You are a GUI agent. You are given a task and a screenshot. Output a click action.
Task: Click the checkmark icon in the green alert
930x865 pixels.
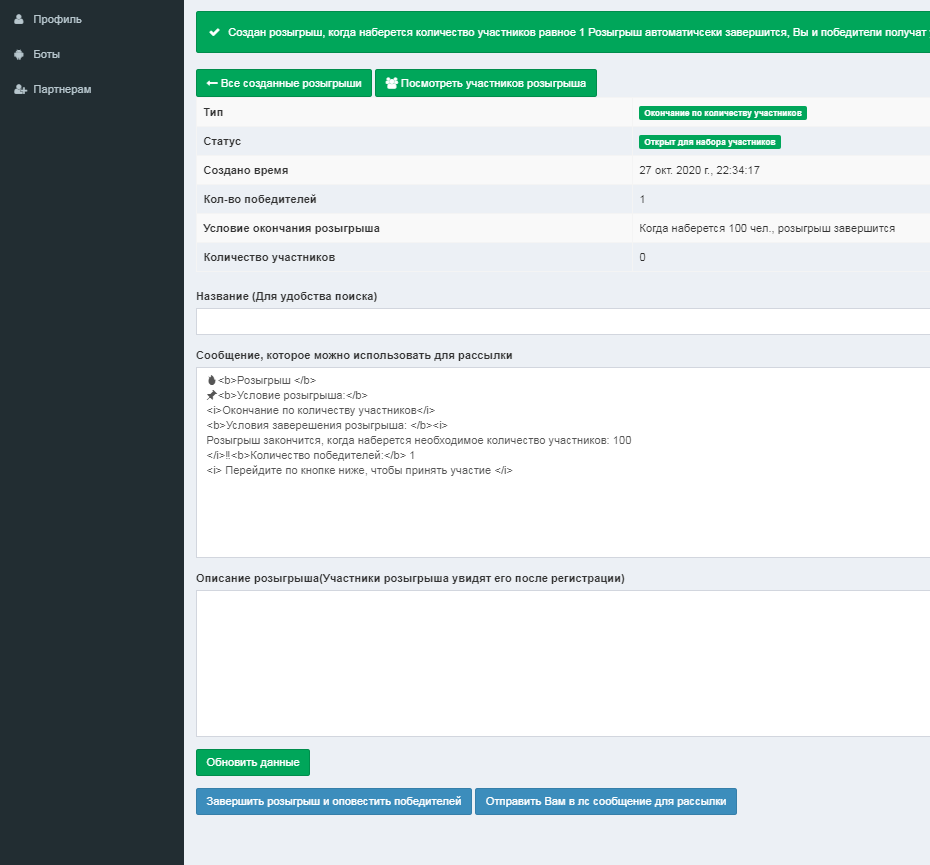click(x=214, y=33)
